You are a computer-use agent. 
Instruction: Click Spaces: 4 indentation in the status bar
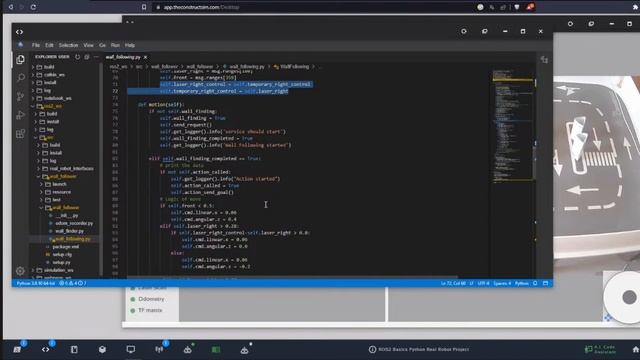click(502, 283)
